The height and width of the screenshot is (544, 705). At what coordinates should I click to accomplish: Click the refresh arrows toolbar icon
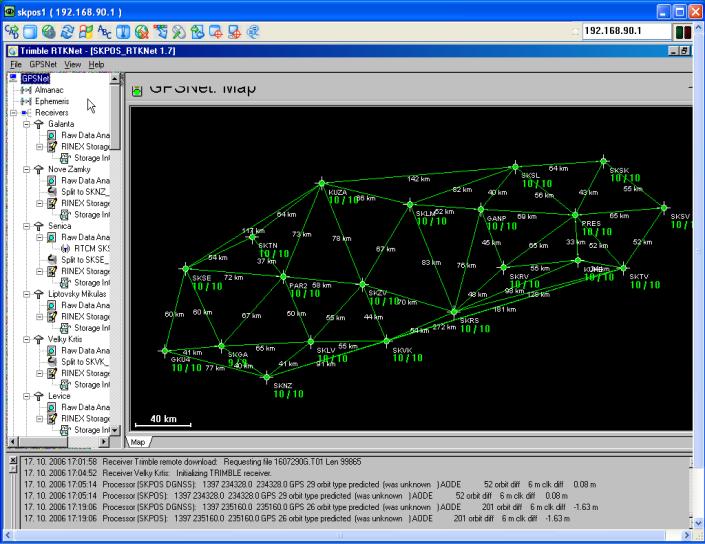point(67,31)
